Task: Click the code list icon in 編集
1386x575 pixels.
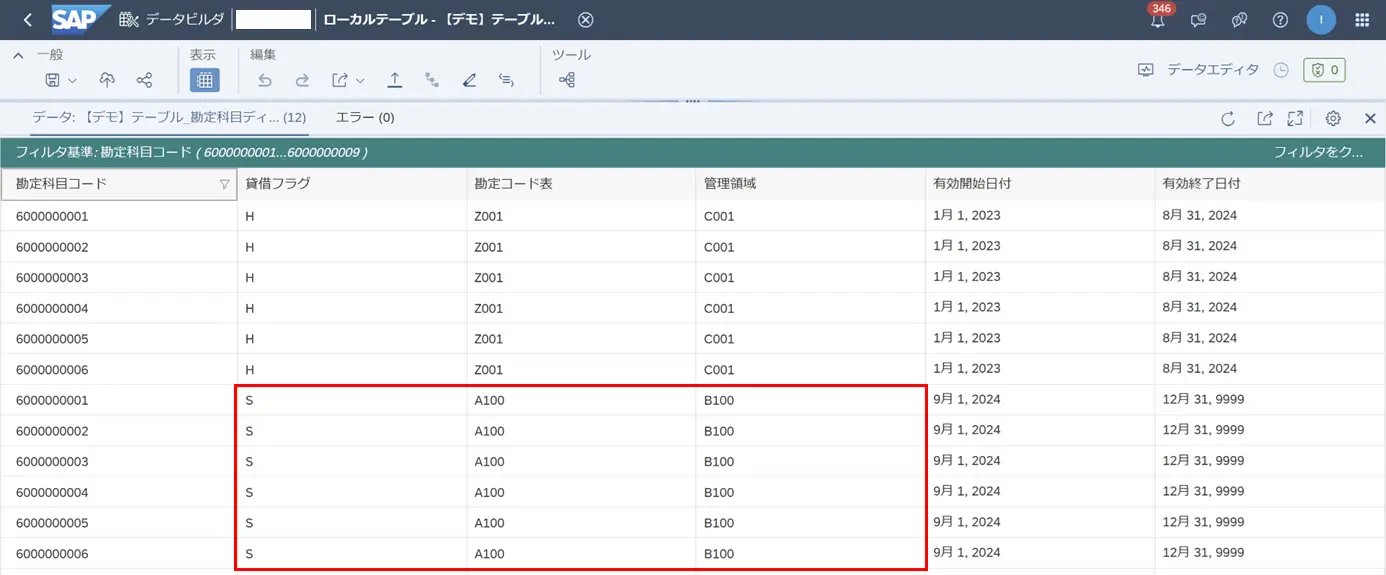Action: (507, 80)
